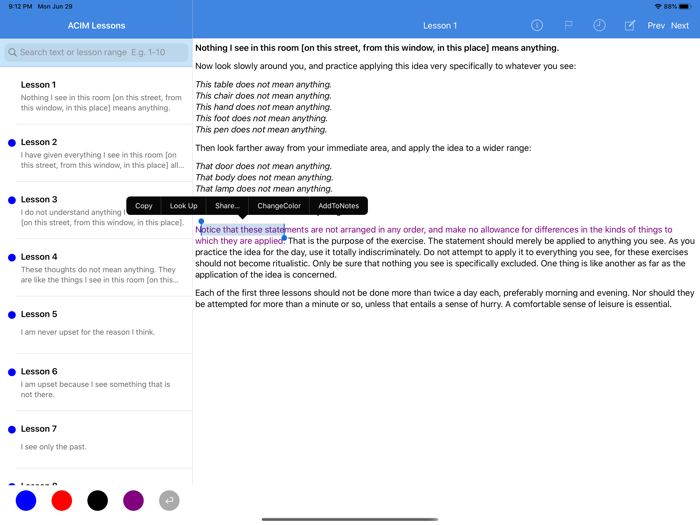
Task: Go to the Next lesson
Action: (679, 25)
